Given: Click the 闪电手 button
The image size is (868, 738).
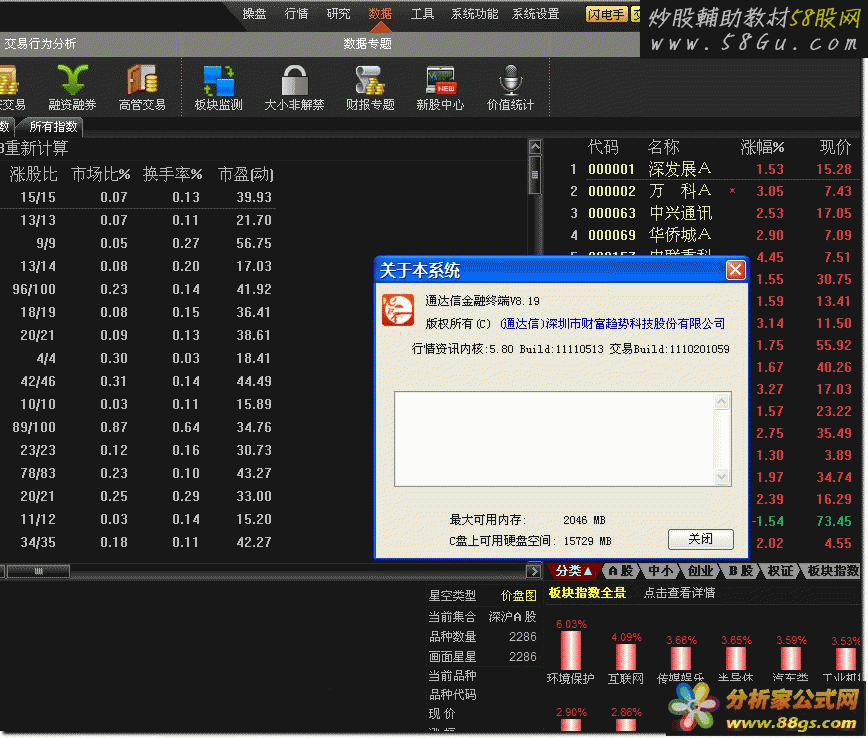Looking at the screenshot, I should 606,14.
